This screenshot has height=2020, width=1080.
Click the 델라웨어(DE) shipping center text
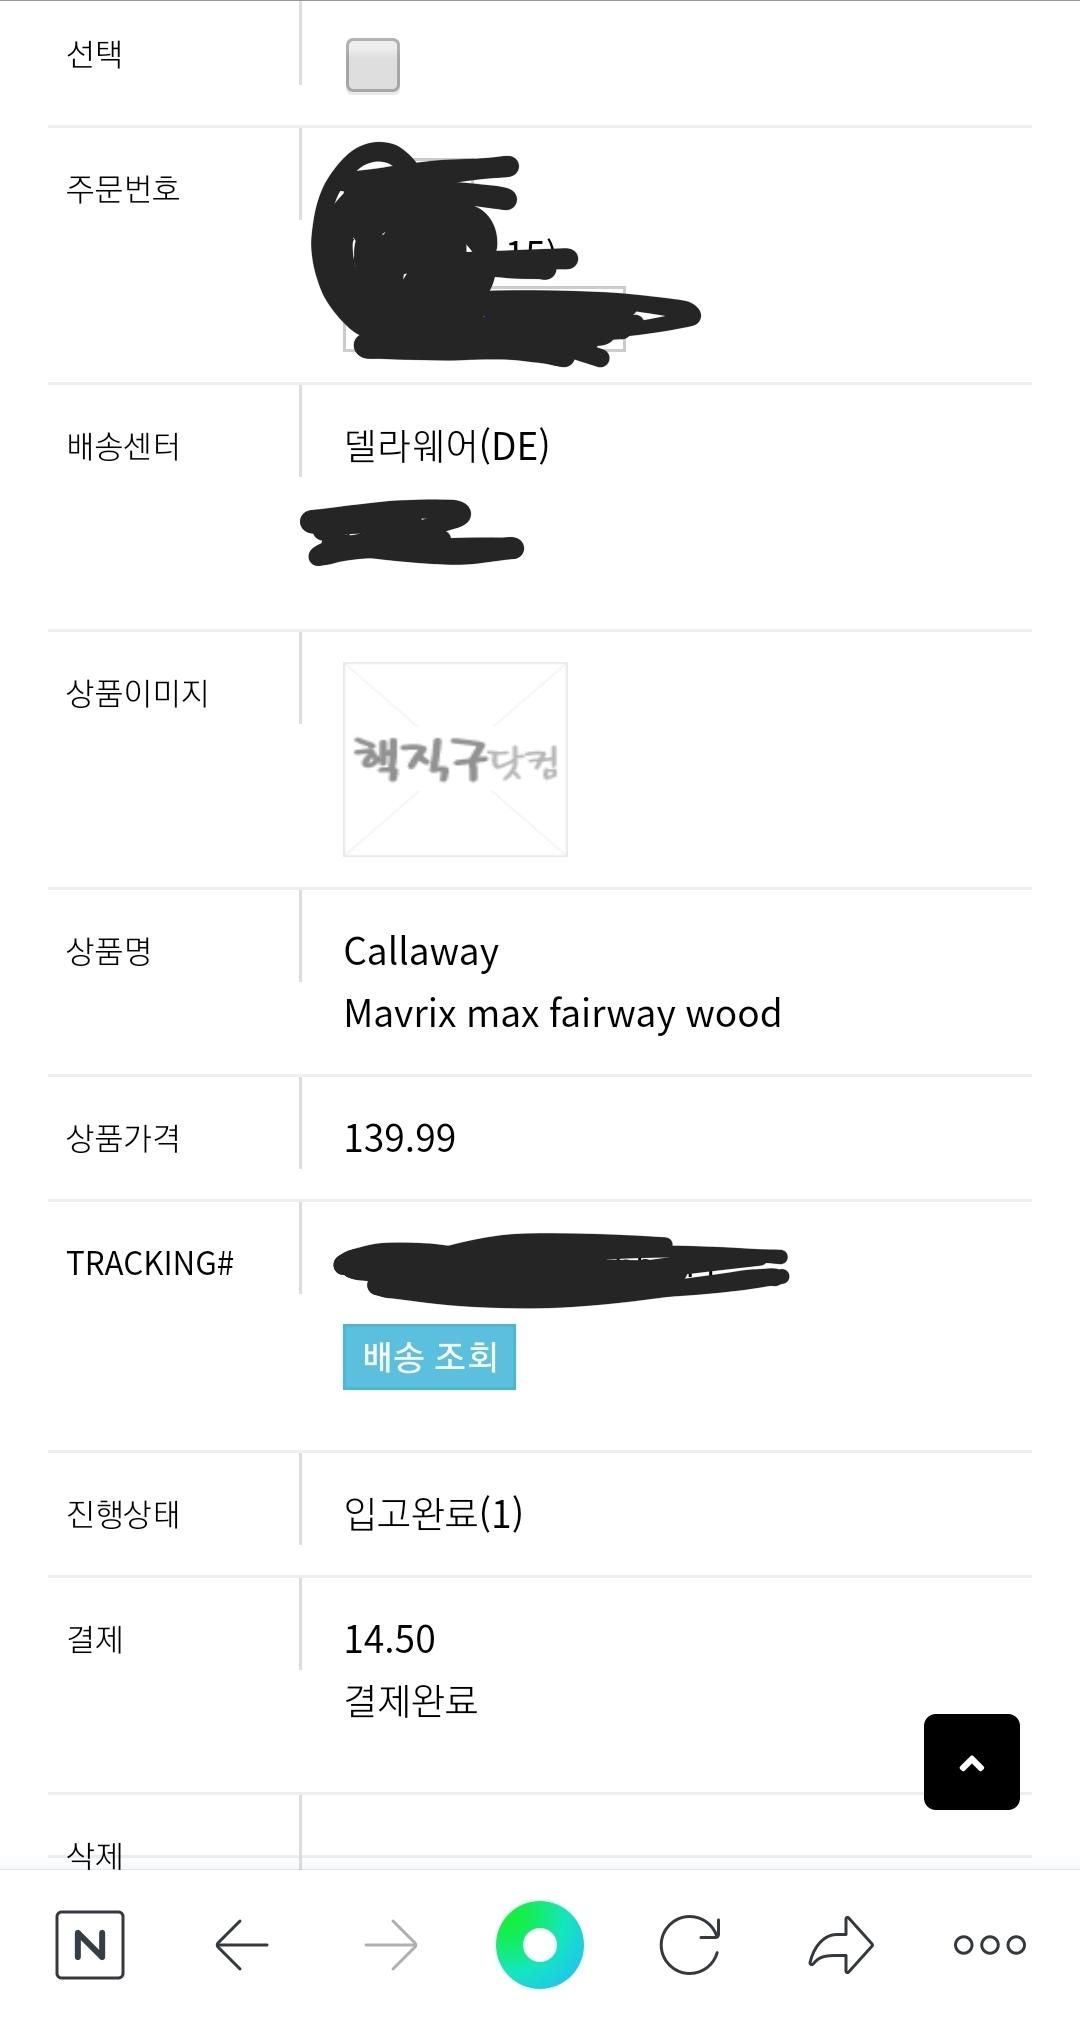click(446, 446)
